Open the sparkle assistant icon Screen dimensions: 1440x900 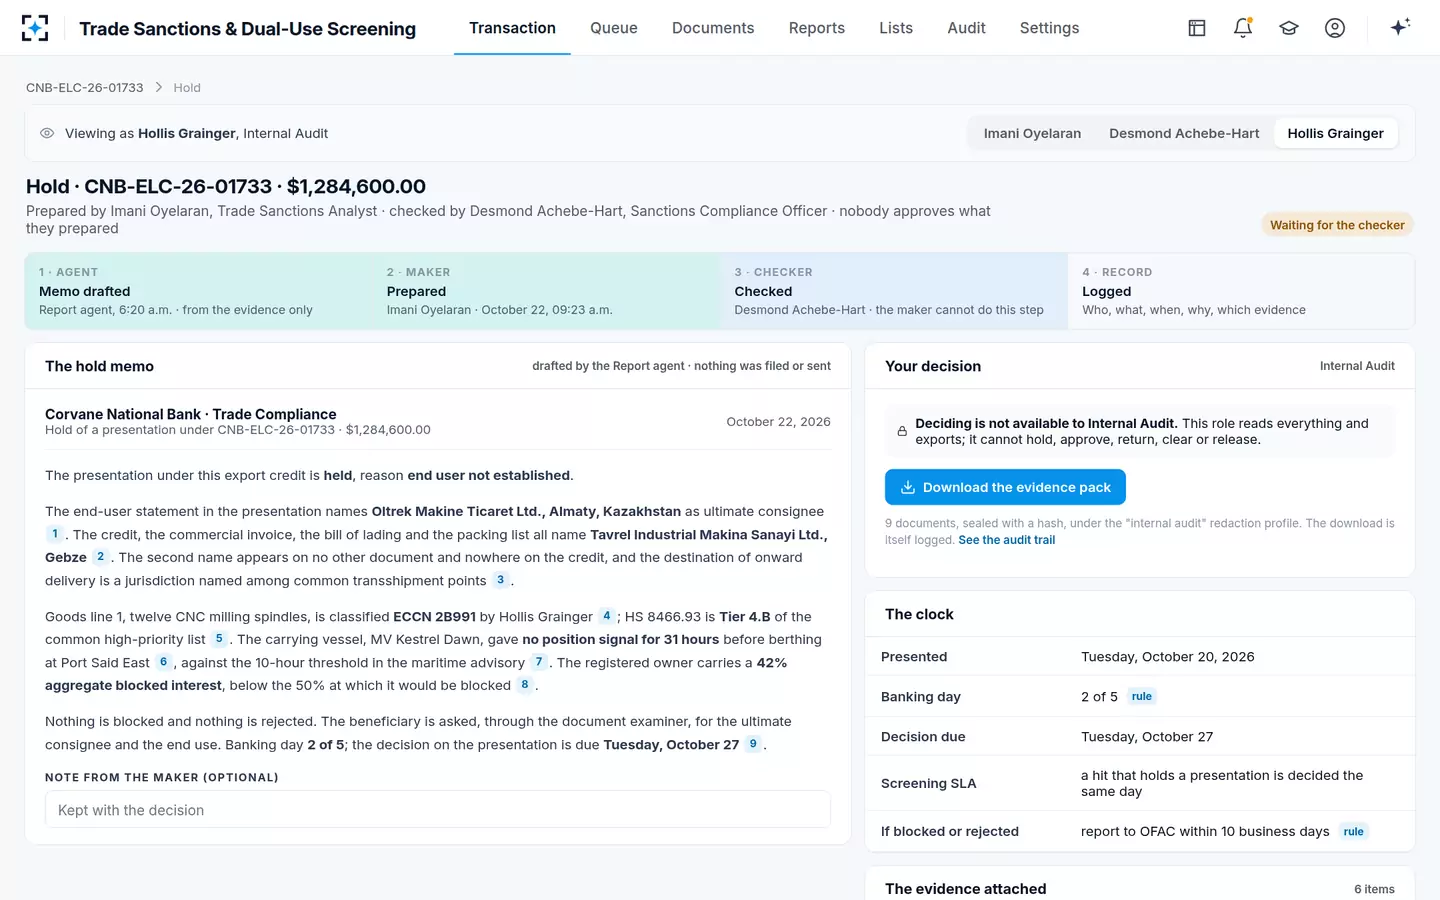pos(1400,27)
